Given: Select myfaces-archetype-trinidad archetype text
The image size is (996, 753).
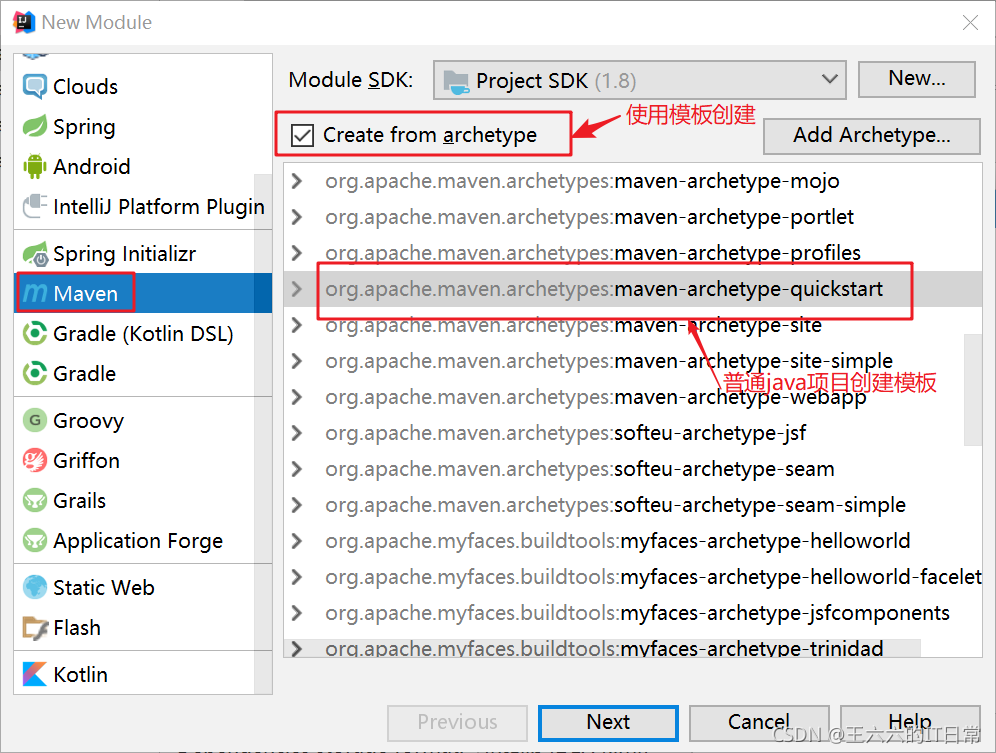Looking at the screenshot, I should 604,648.
